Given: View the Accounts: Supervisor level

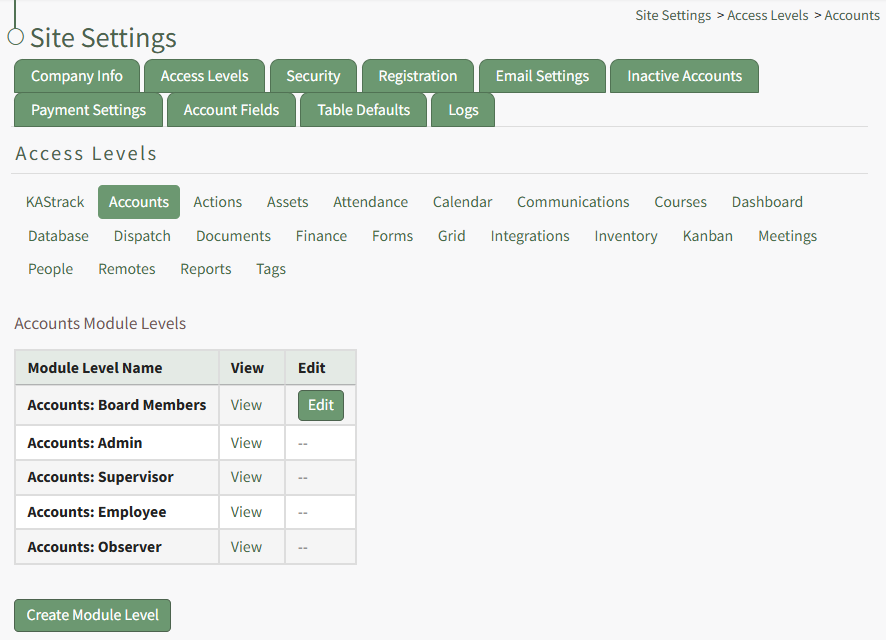Looking at the screenshot, I should click(246, 477).
